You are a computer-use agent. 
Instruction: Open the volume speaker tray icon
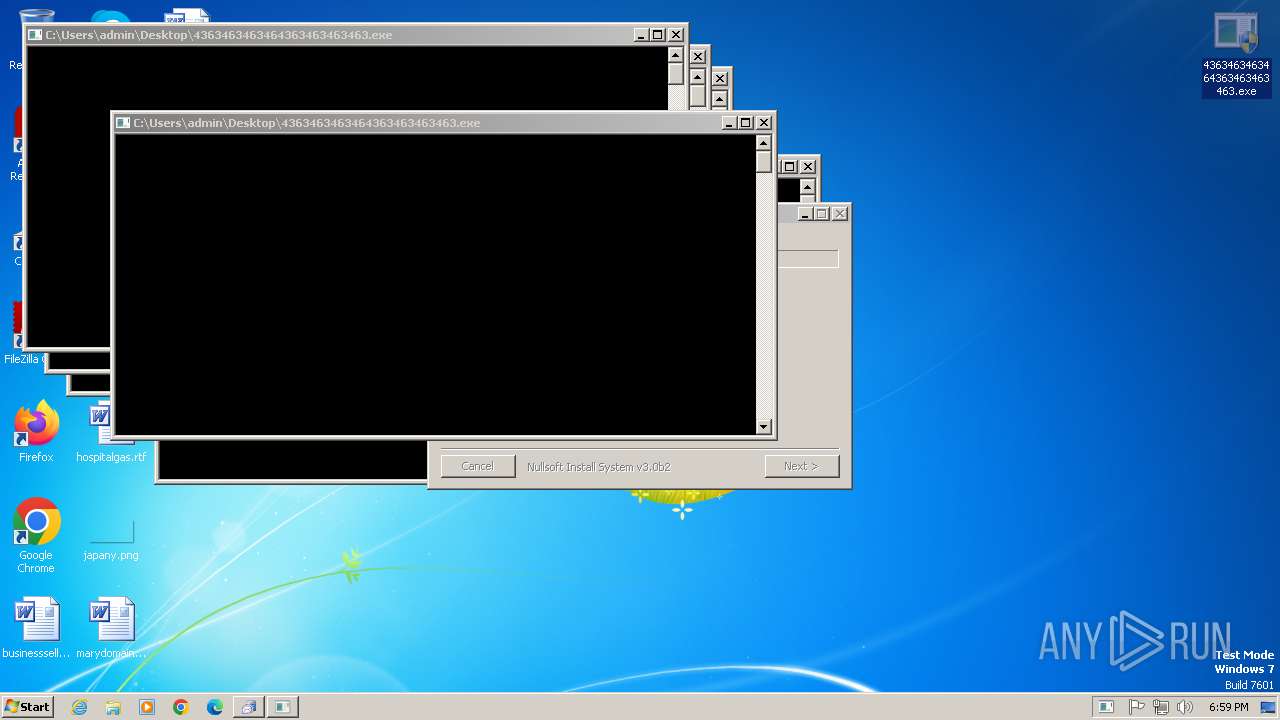pos(1185,707)
